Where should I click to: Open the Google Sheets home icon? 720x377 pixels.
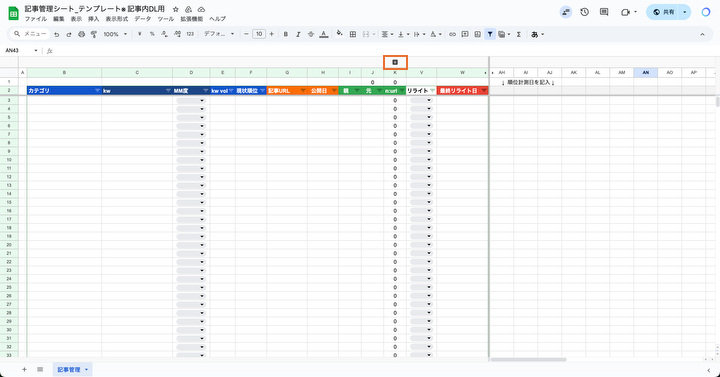tap(13, 13)
